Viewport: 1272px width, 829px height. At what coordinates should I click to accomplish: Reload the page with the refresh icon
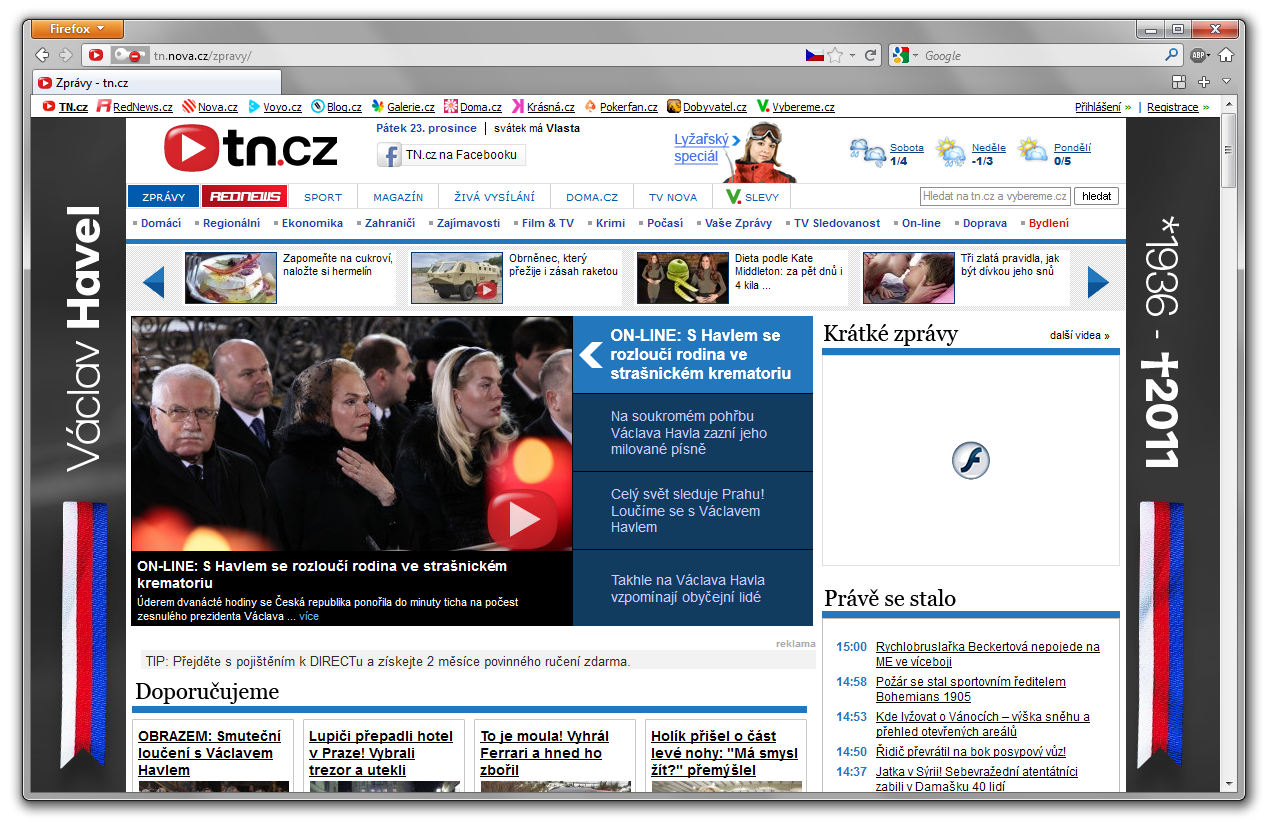(x=871, y=55)
